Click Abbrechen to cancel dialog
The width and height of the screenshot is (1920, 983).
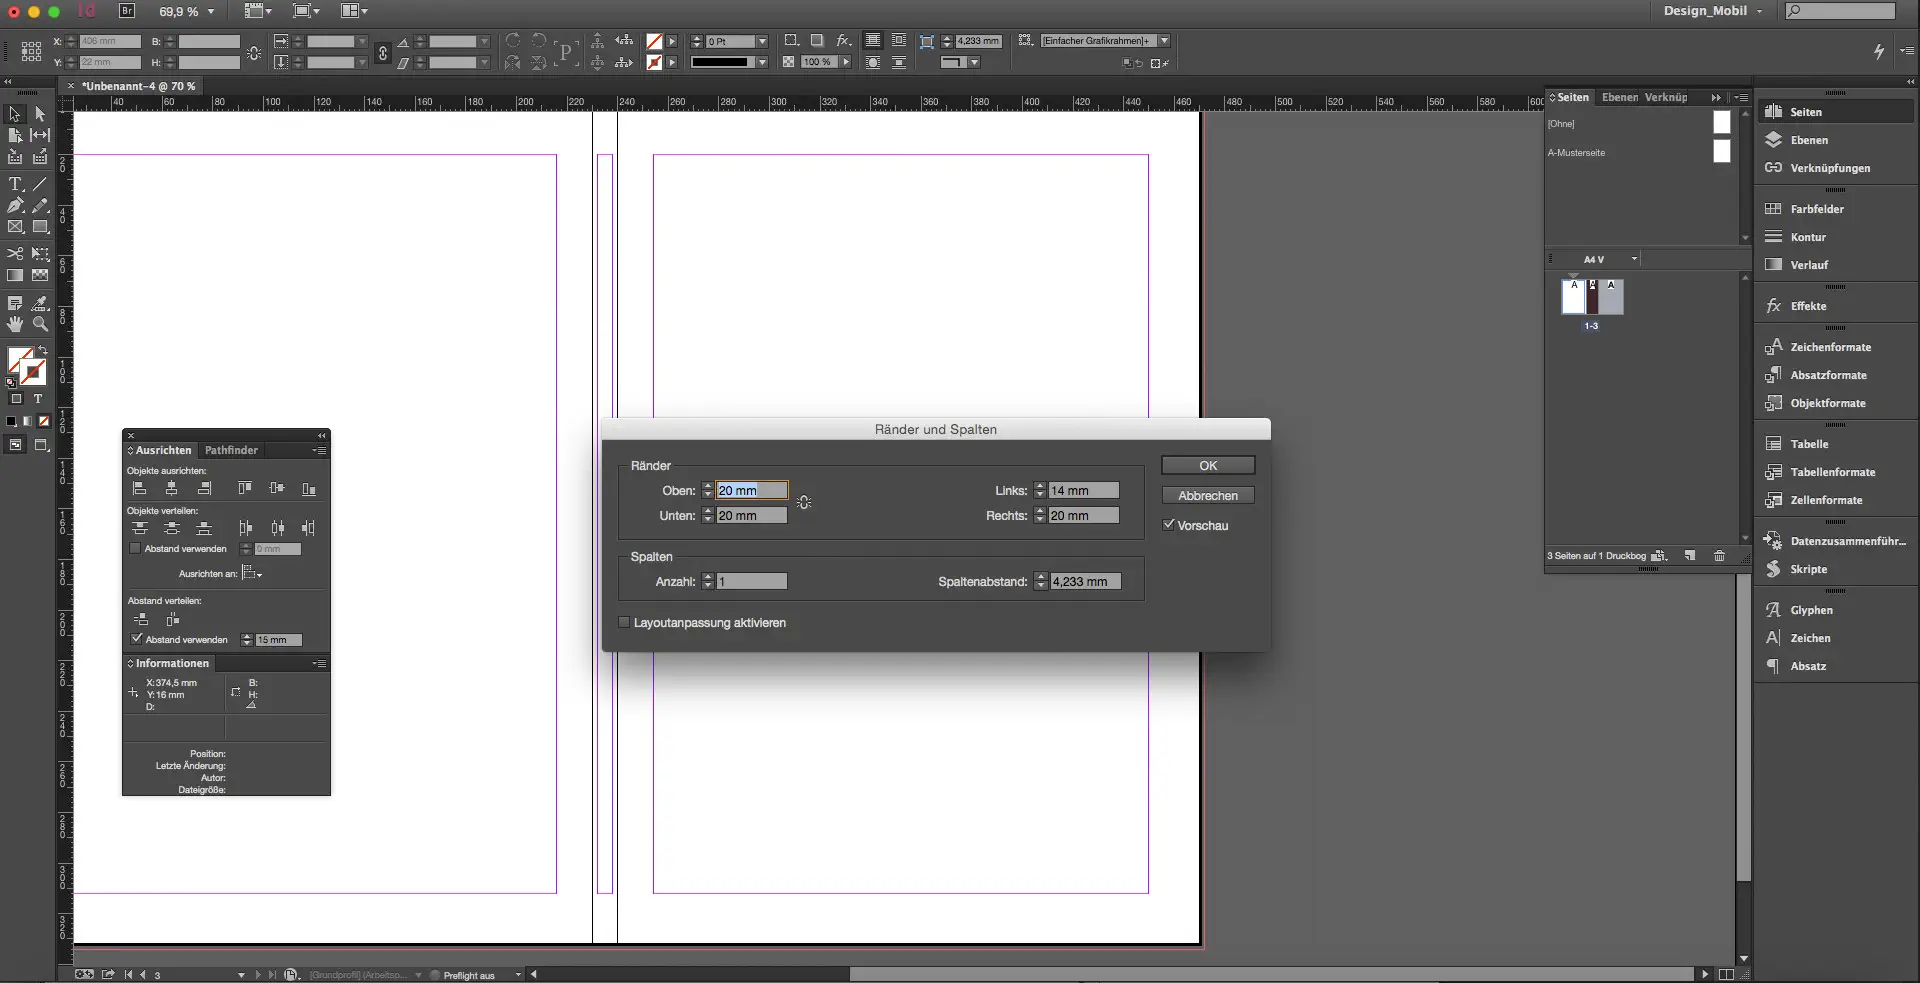[x=1207, y=496]
